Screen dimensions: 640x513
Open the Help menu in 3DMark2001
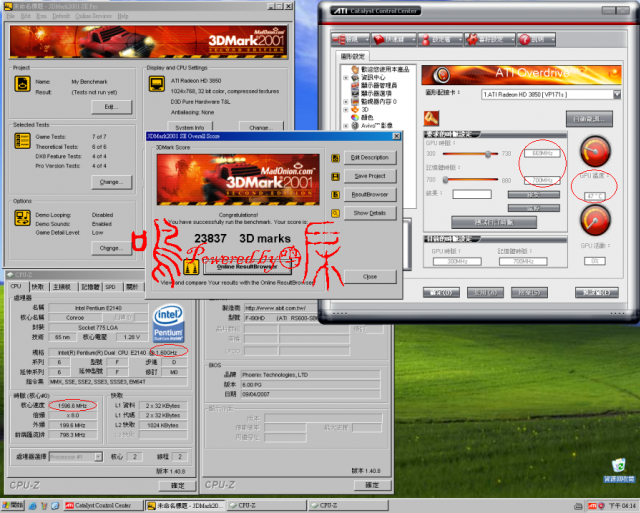point(123,16)
